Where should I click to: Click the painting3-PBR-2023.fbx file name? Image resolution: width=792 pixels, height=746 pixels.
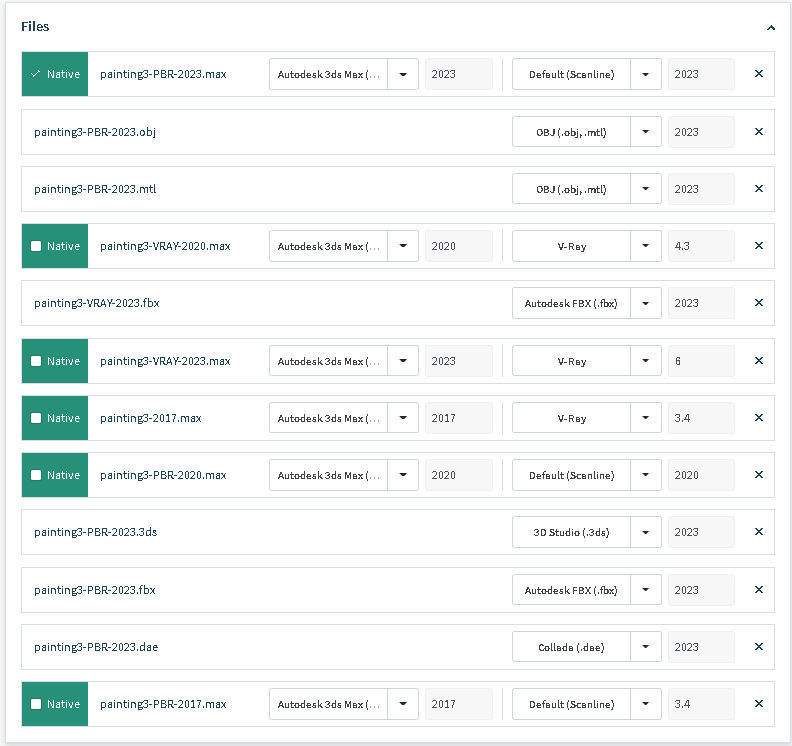95,590
